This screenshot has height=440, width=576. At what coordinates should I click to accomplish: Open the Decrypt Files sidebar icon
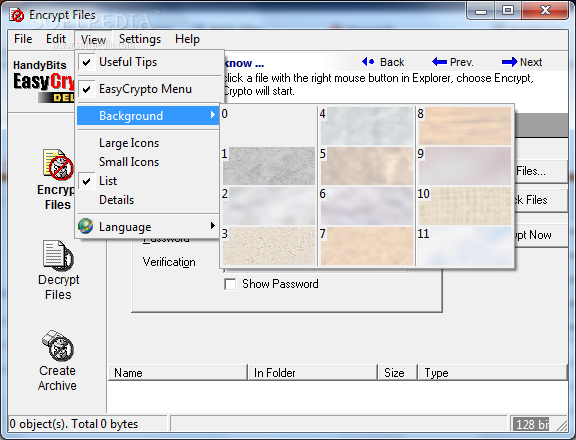pos(58,256)
